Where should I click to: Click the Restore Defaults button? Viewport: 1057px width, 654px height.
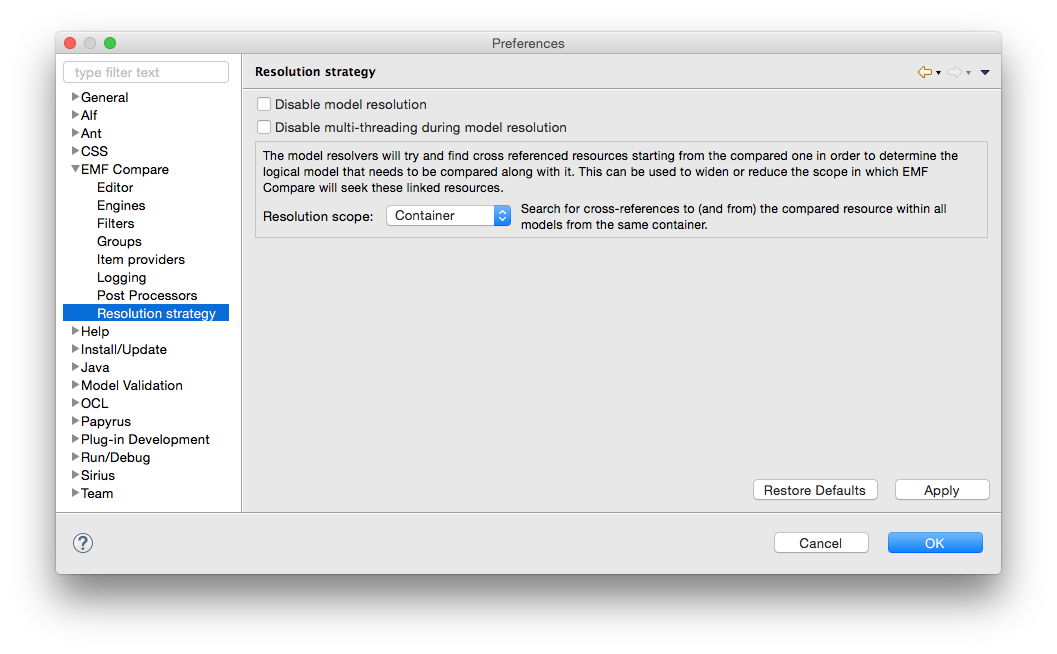[x=814, y=490]
